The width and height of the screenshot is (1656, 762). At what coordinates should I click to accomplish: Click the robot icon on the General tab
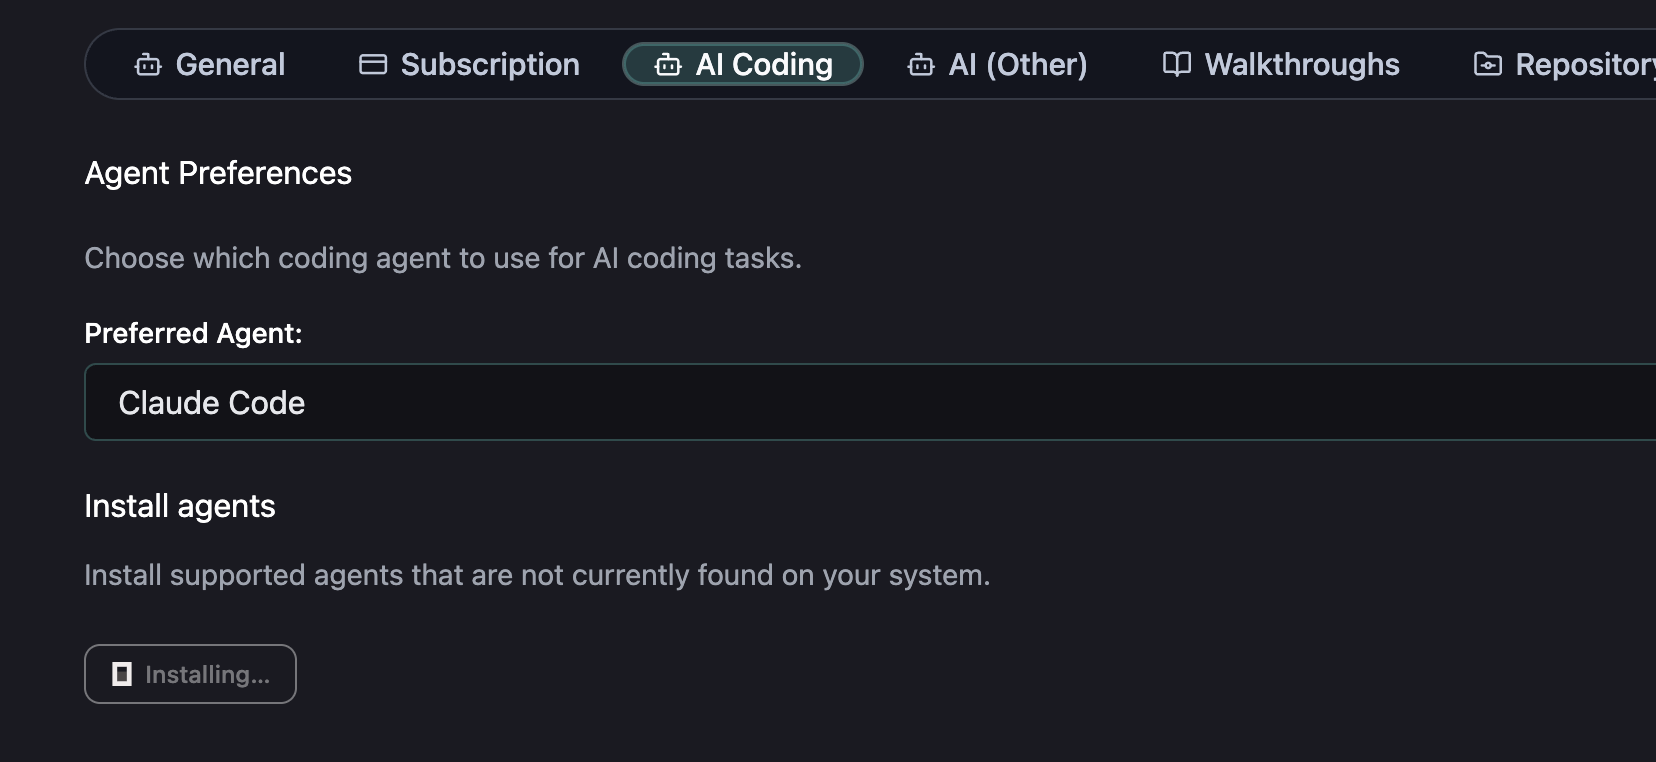(x=148, y=64)
